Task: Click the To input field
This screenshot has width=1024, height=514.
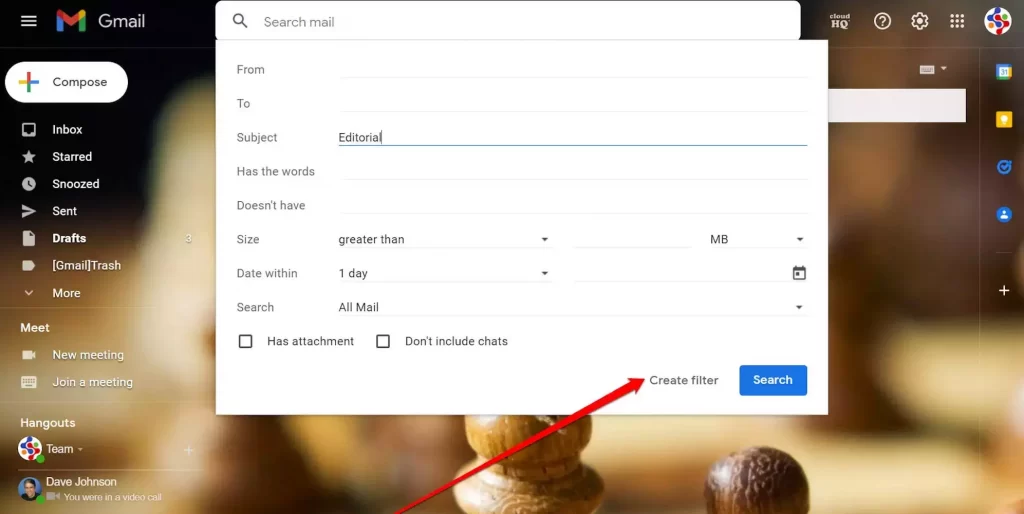Action: [573, 103]
